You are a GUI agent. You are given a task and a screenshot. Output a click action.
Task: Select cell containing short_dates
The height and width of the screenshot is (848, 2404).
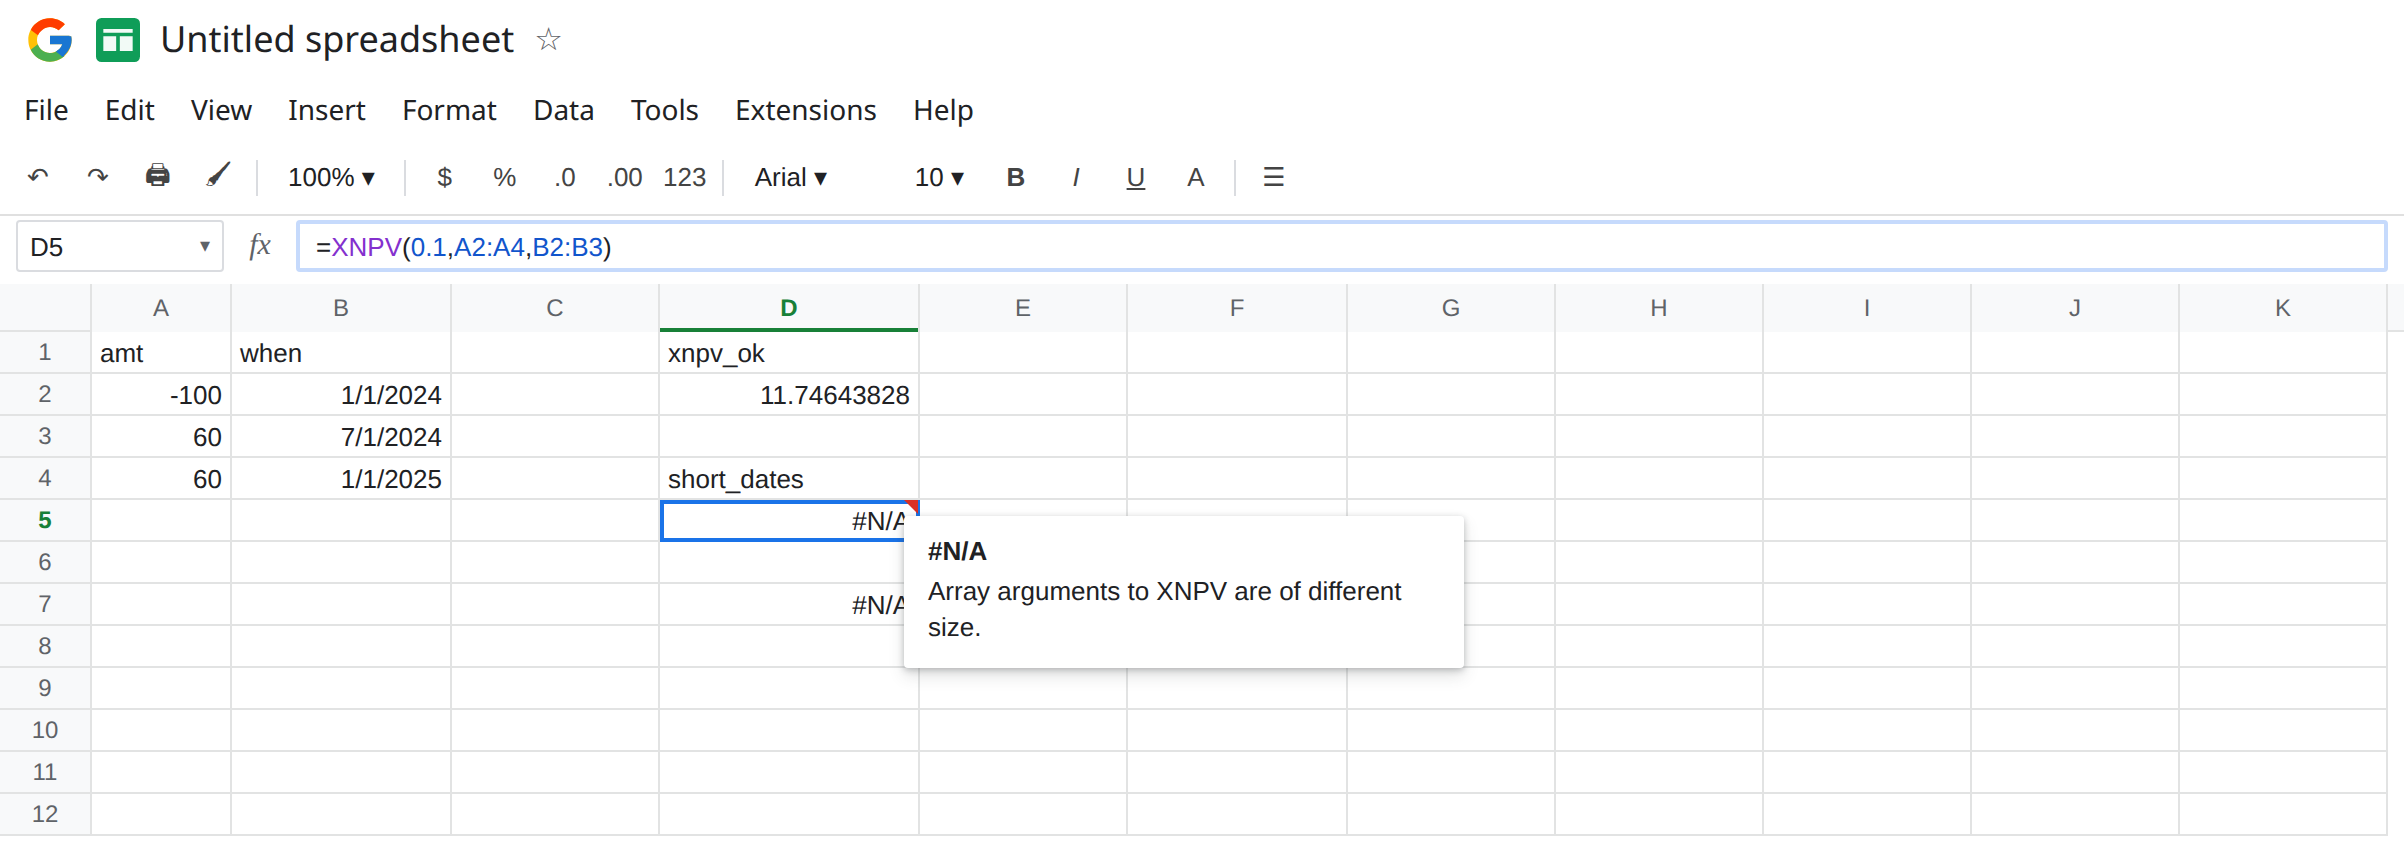(789, 479)
